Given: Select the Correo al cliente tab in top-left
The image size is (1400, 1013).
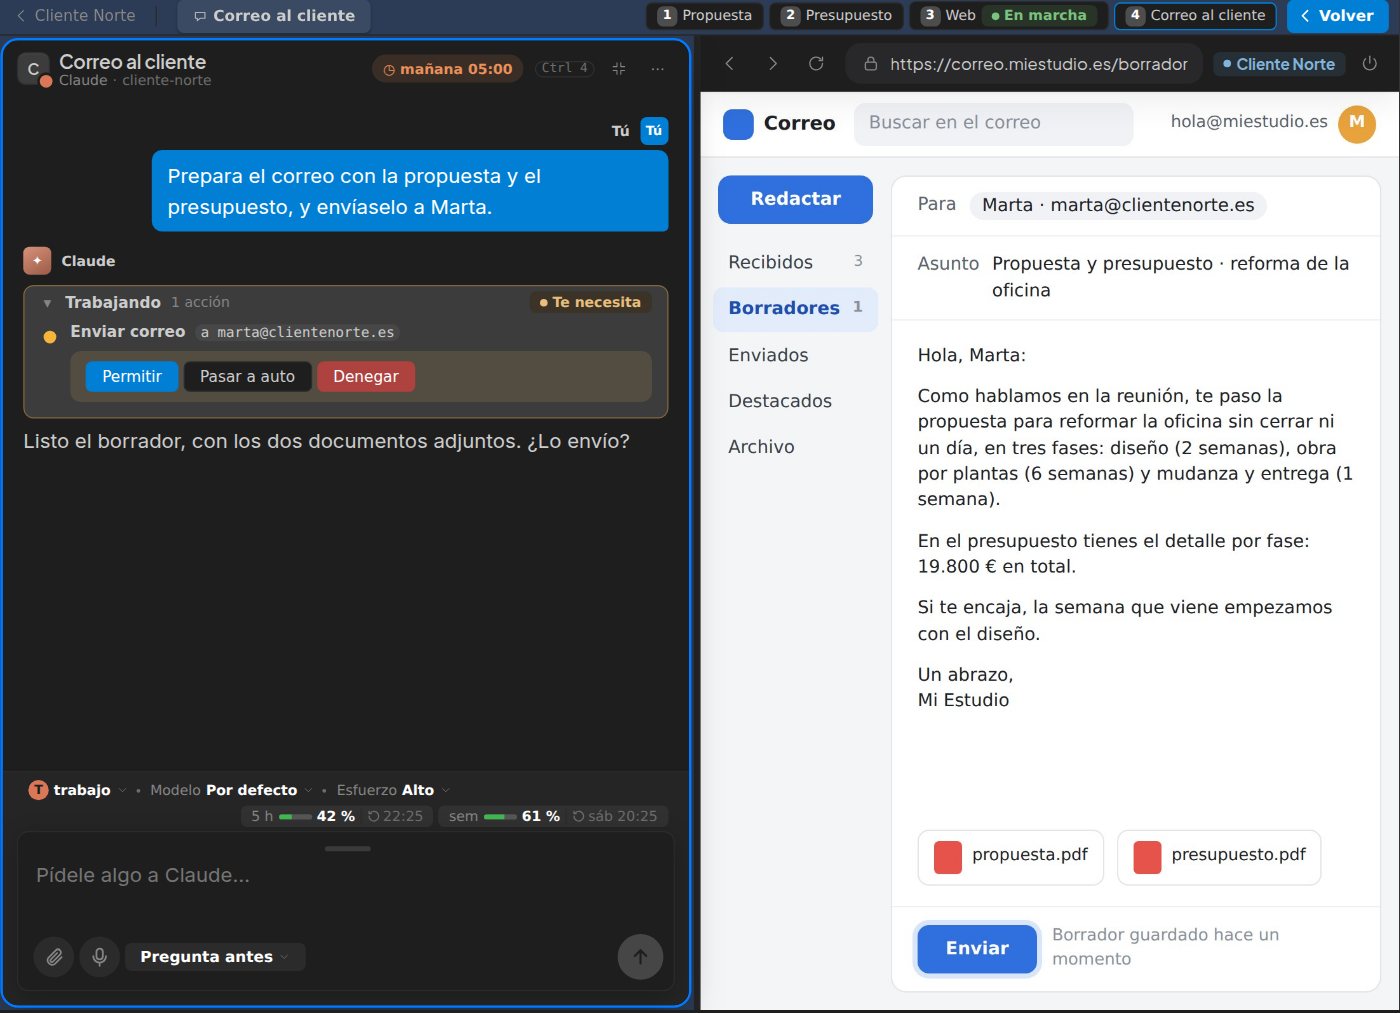Looking at the screenshot, I should pyautogui.click(x=274, y=16).
